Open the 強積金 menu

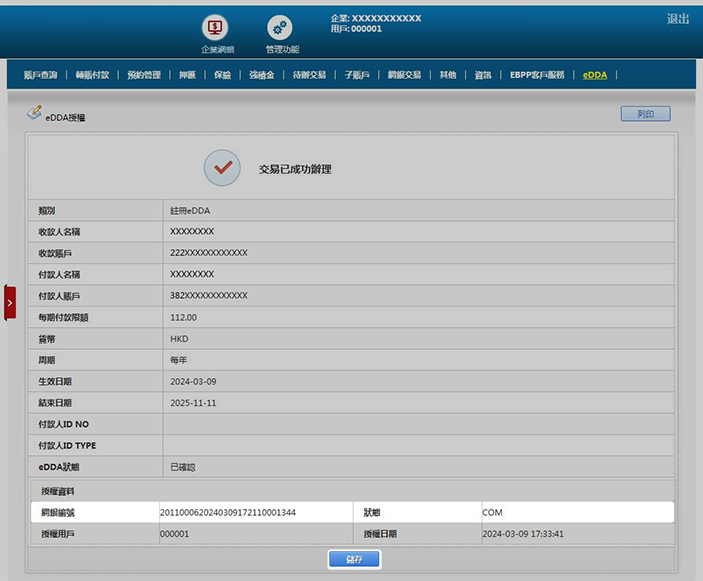pyautogui.click(x=262, y=75)
